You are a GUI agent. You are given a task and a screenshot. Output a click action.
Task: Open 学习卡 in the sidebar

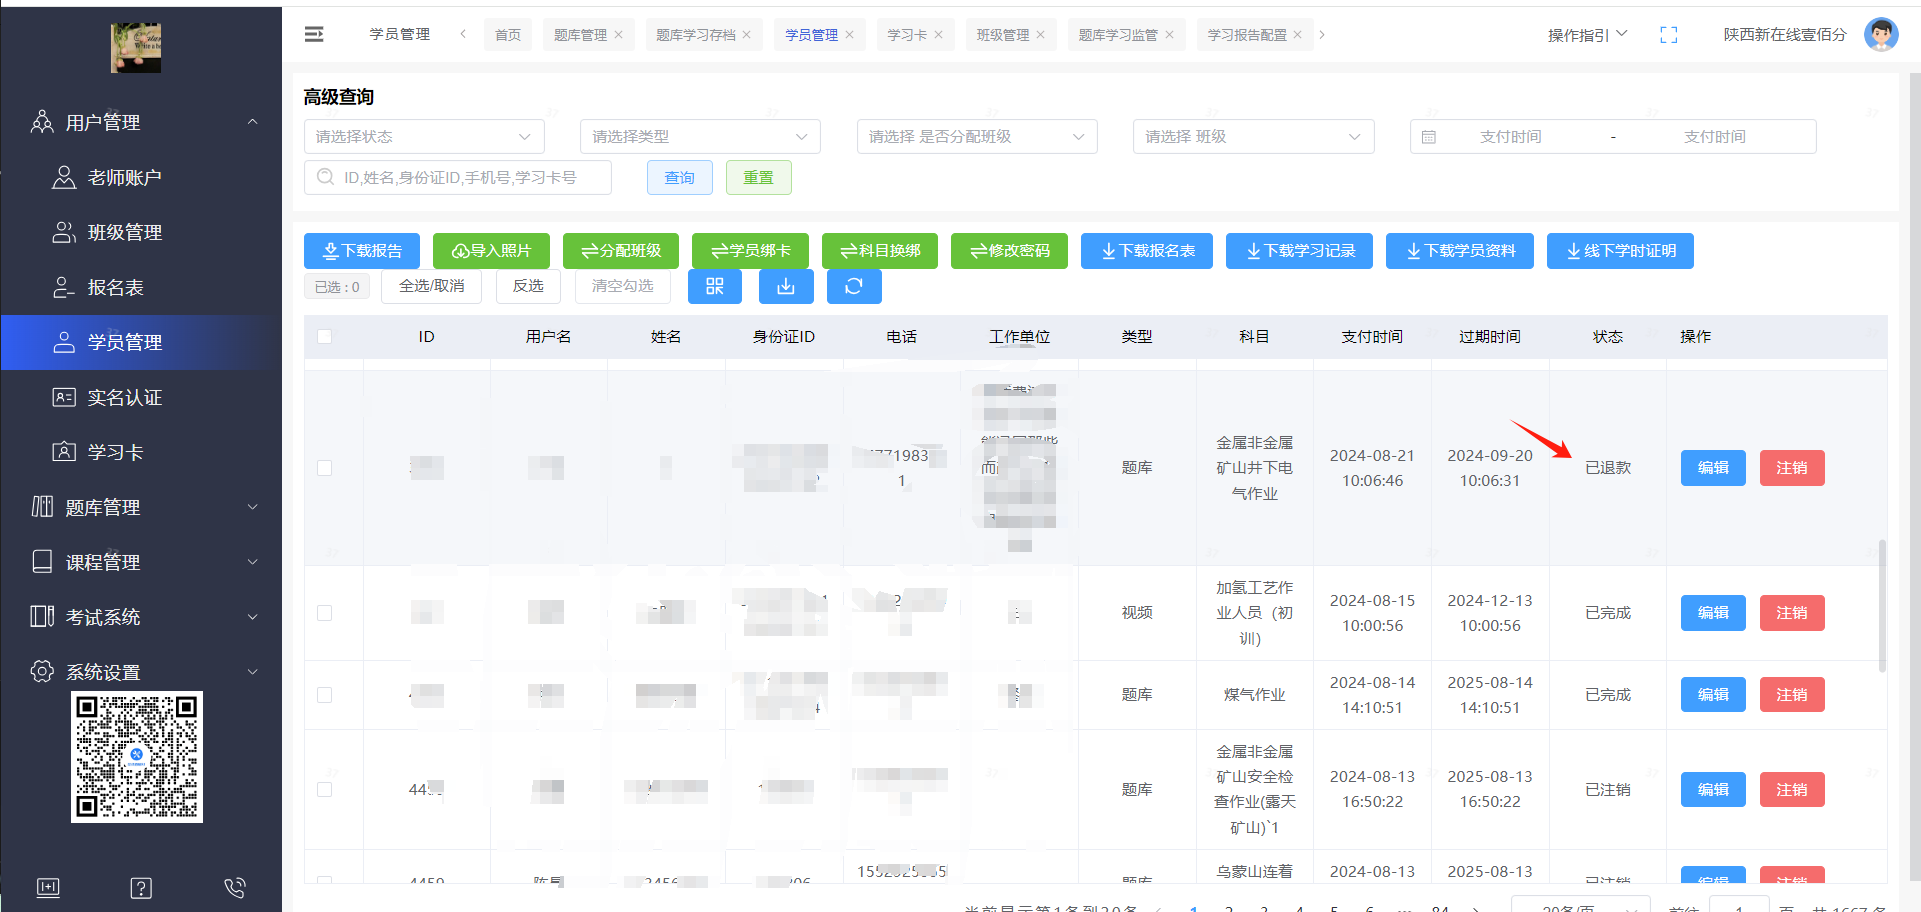click(141, 452)
